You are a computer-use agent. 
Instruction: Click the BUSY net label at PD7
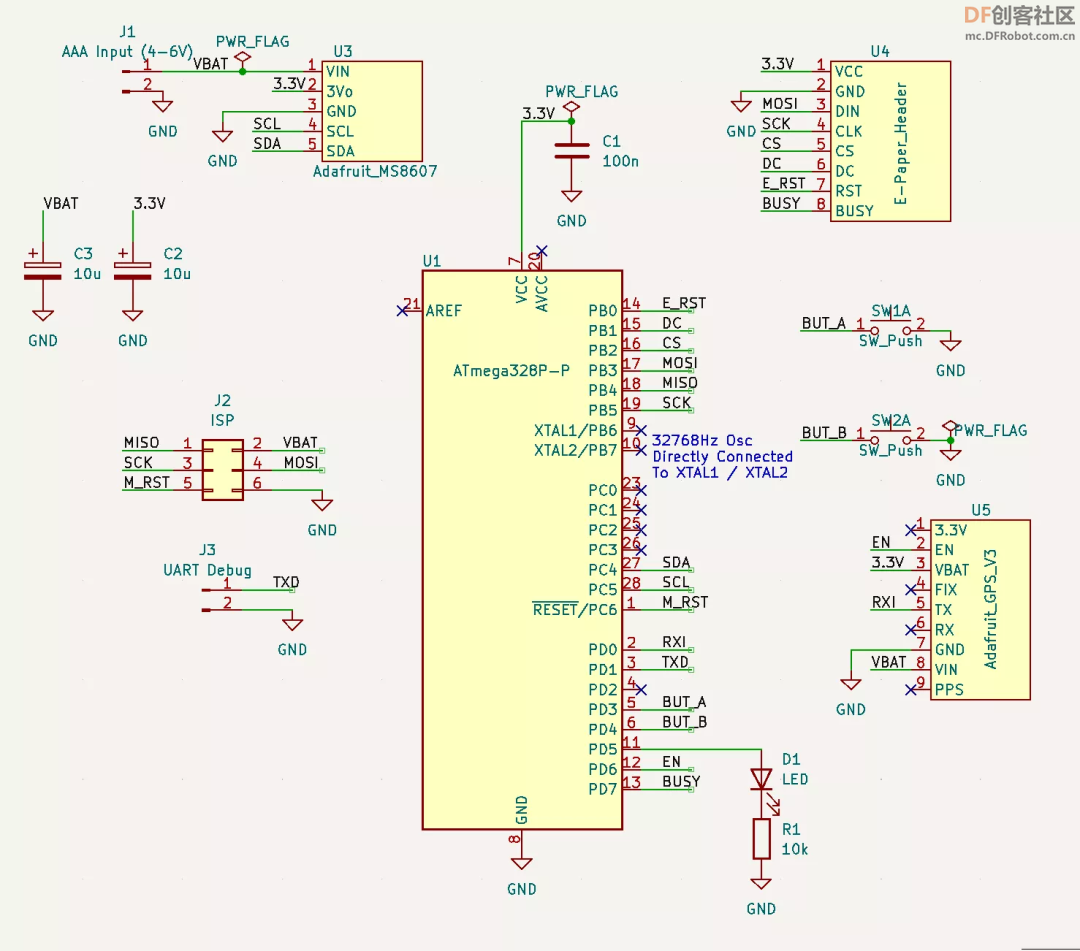coord(681,782)
